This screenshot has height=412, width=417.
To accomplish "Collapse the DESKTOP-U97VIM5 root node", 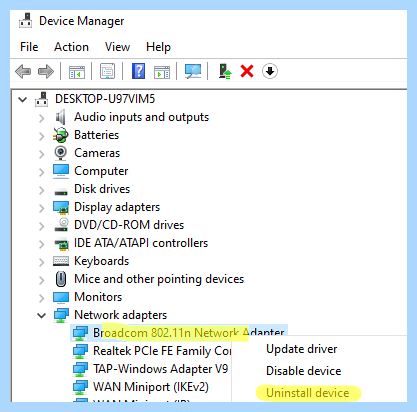I will pyautogui.click(x=23, y=99).
